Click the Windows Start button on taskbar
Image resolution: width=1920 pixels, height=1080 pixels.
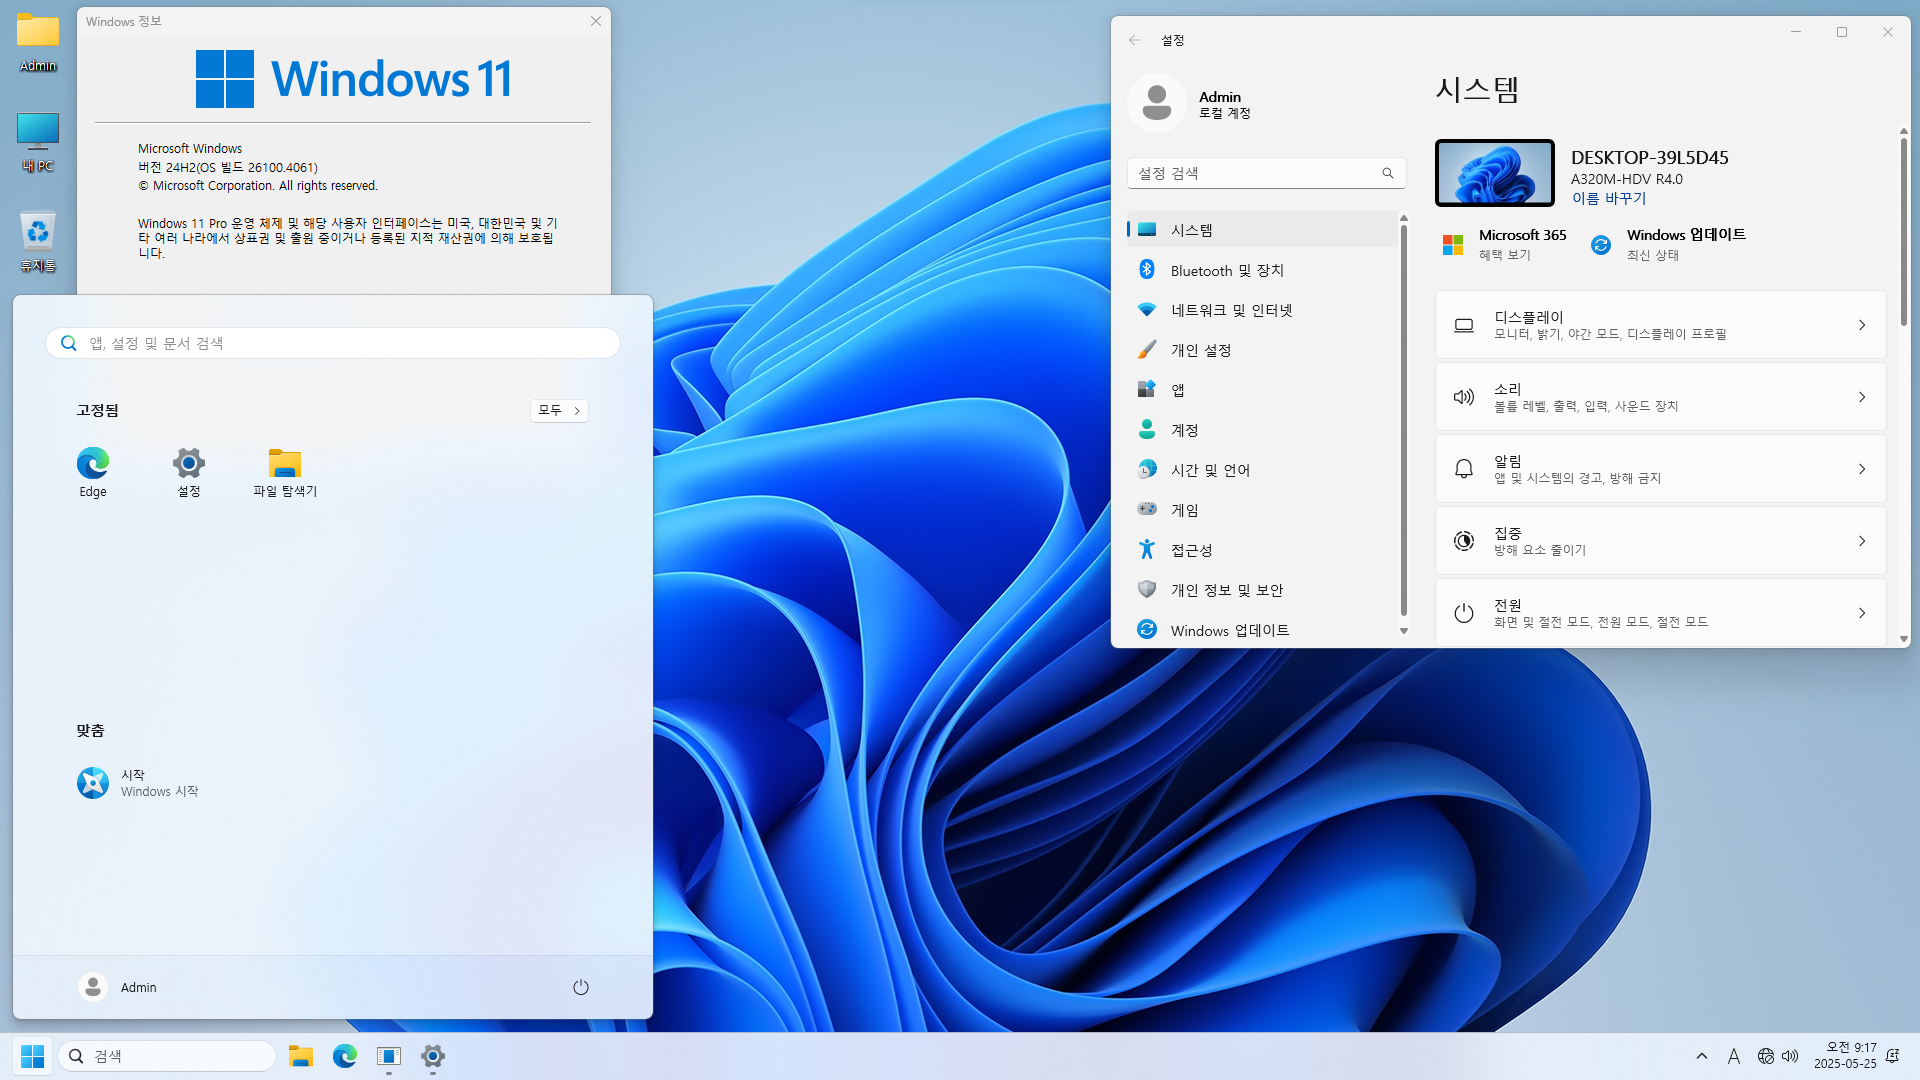pyautogui.click(x=32, y=1056)
